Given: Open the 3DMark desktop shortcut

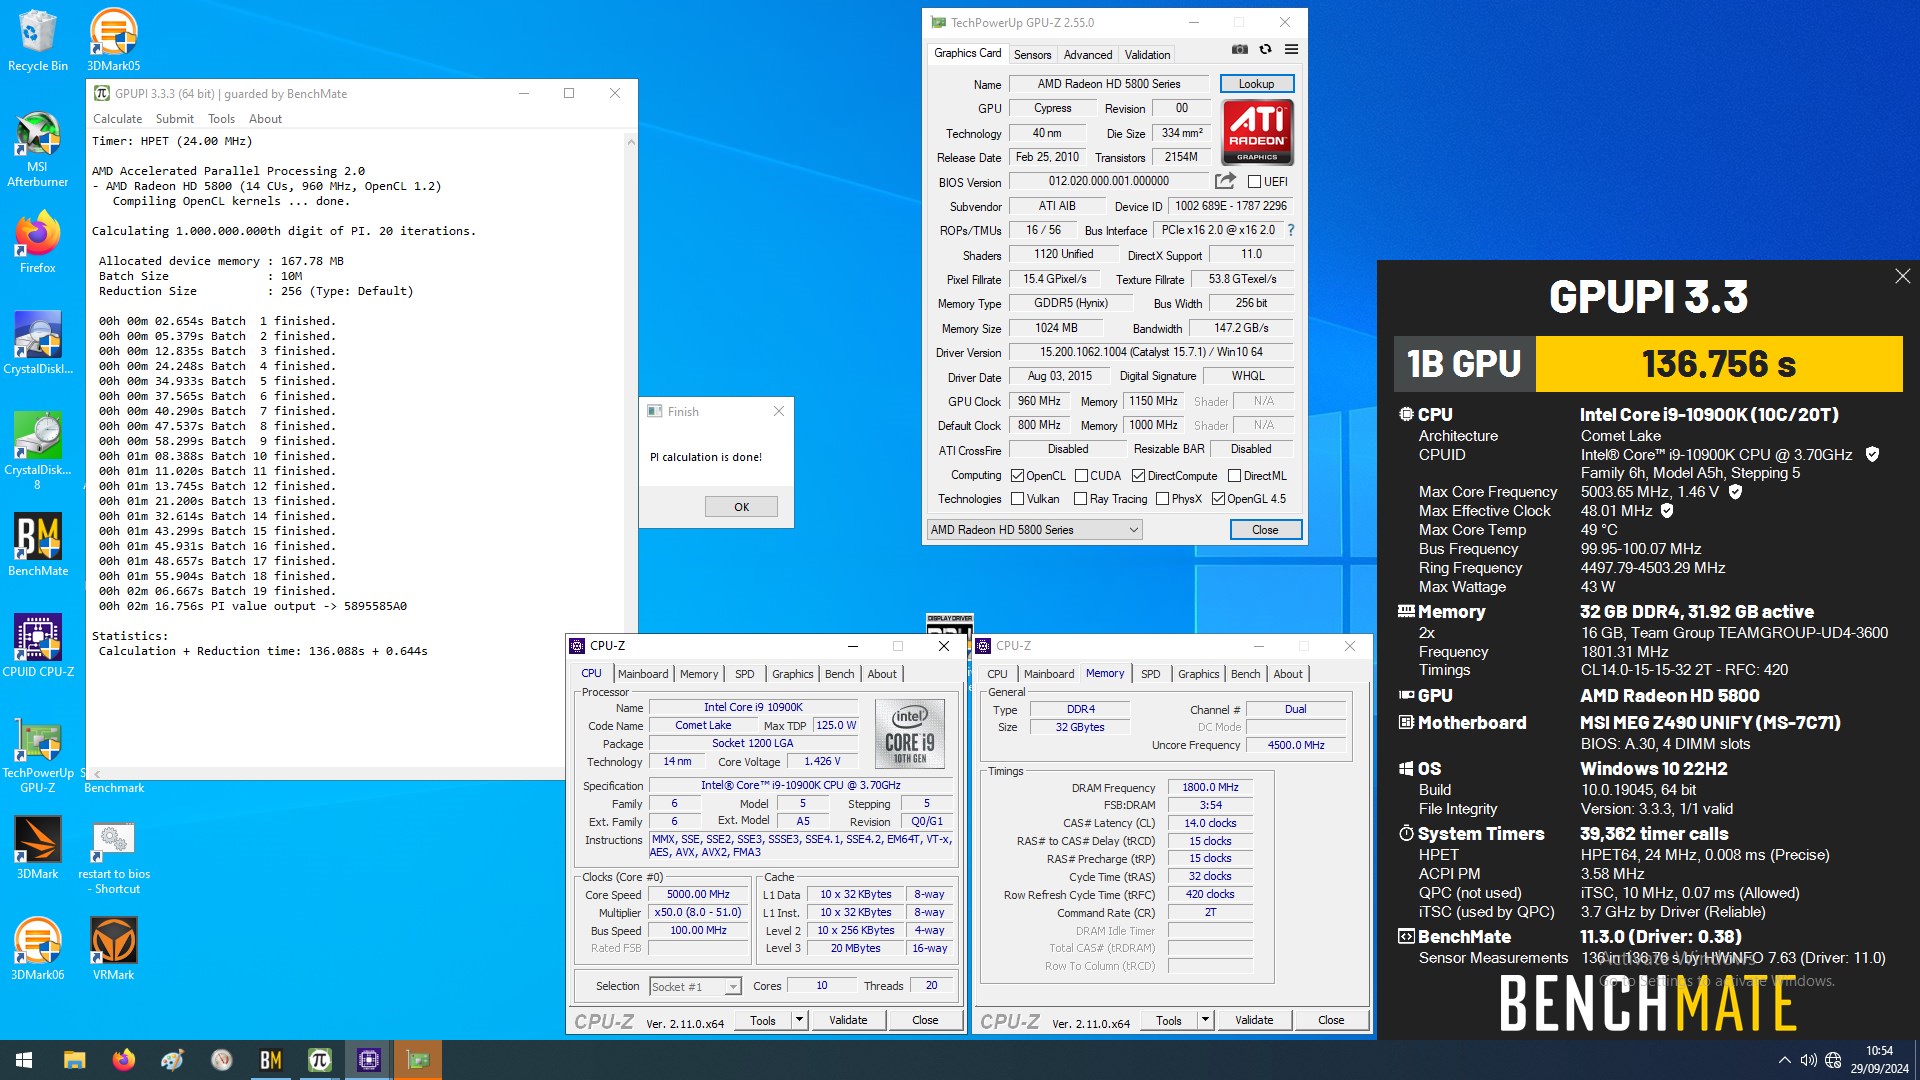Looking at the screenshot, I should click(x=37, y=848).
